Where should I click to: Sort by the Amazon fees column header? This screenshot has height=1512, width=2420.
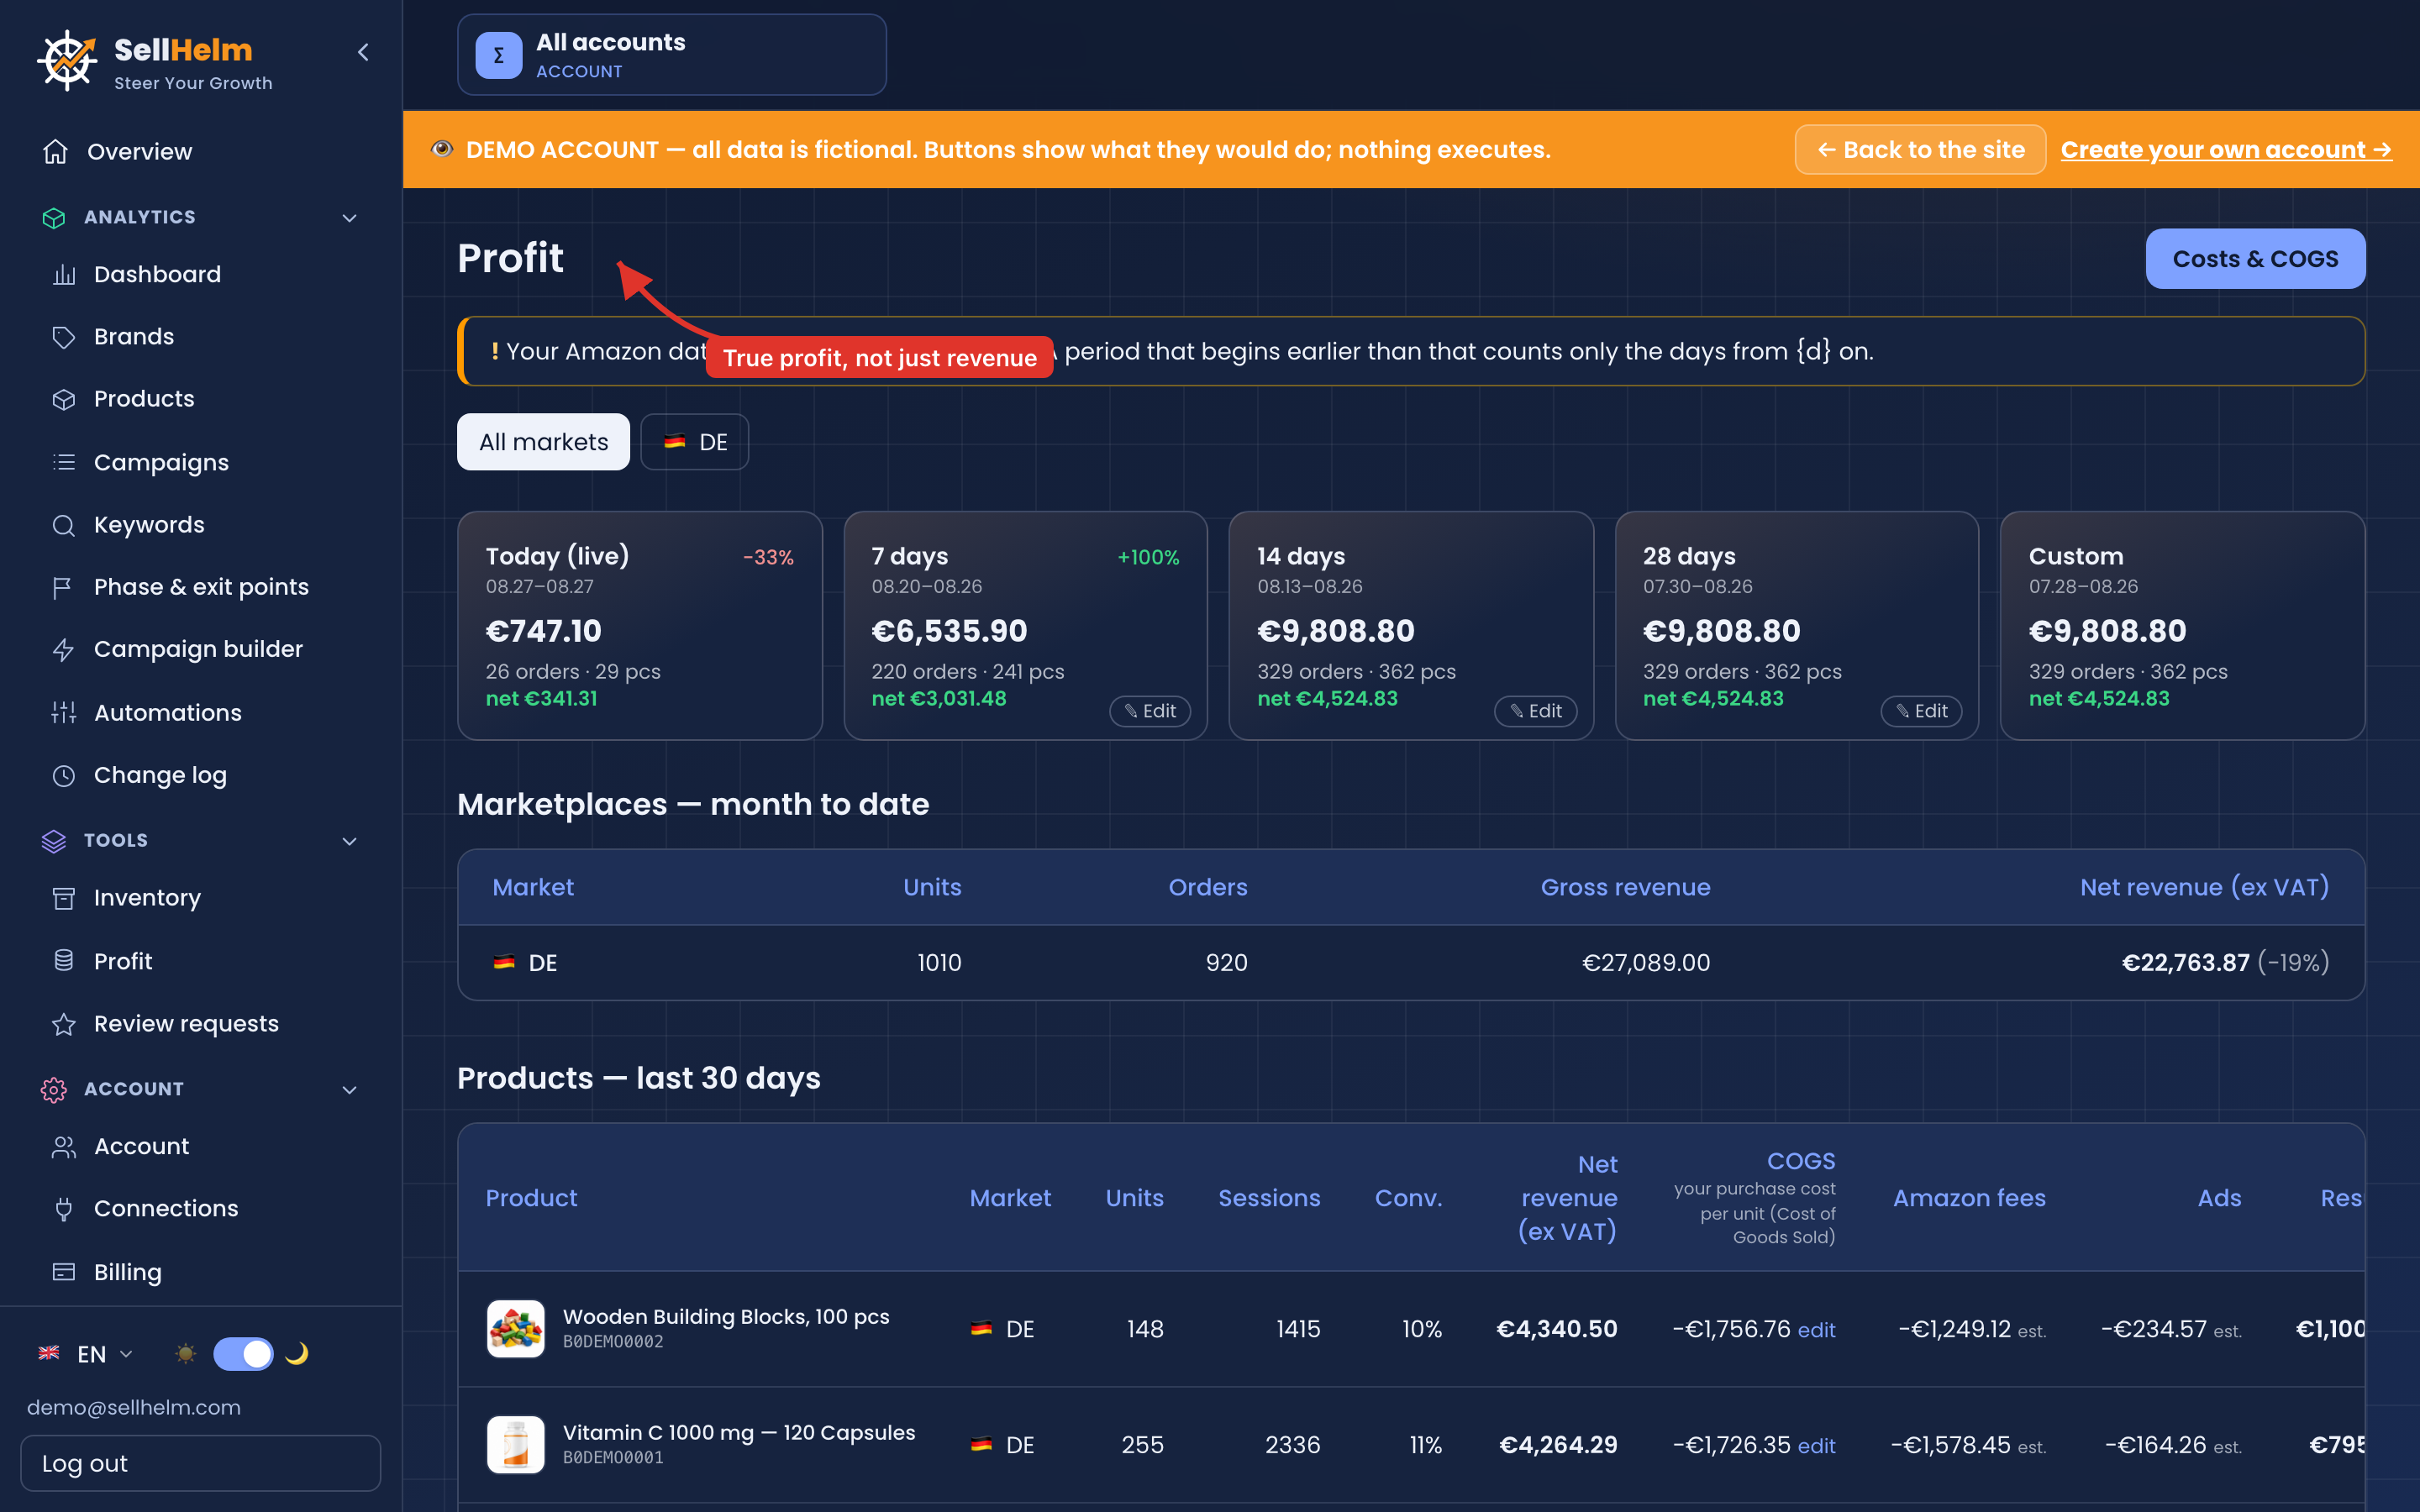point(1969,1198)
